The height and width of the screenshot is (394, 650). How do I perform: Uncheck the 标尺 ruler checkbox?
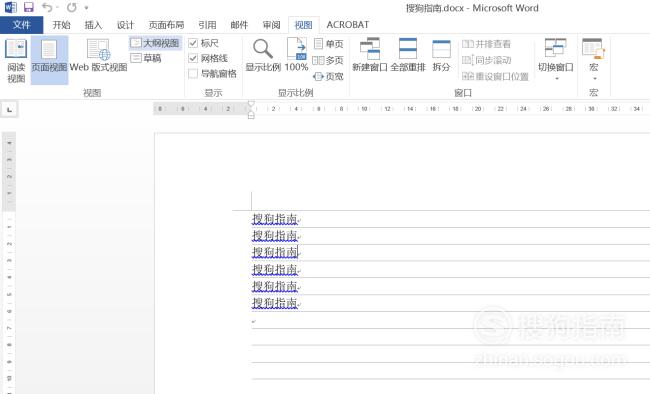pos(193,43)
